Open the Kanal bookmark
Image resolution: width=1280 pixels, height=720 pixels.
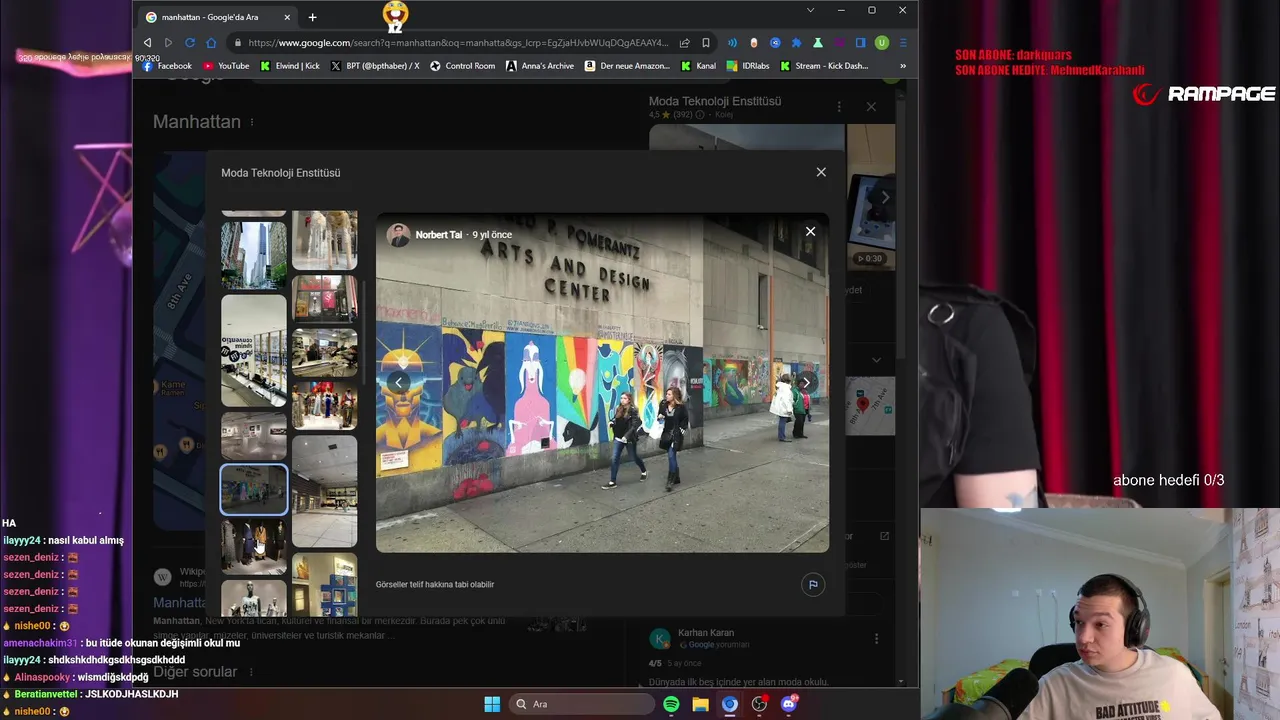698,66
